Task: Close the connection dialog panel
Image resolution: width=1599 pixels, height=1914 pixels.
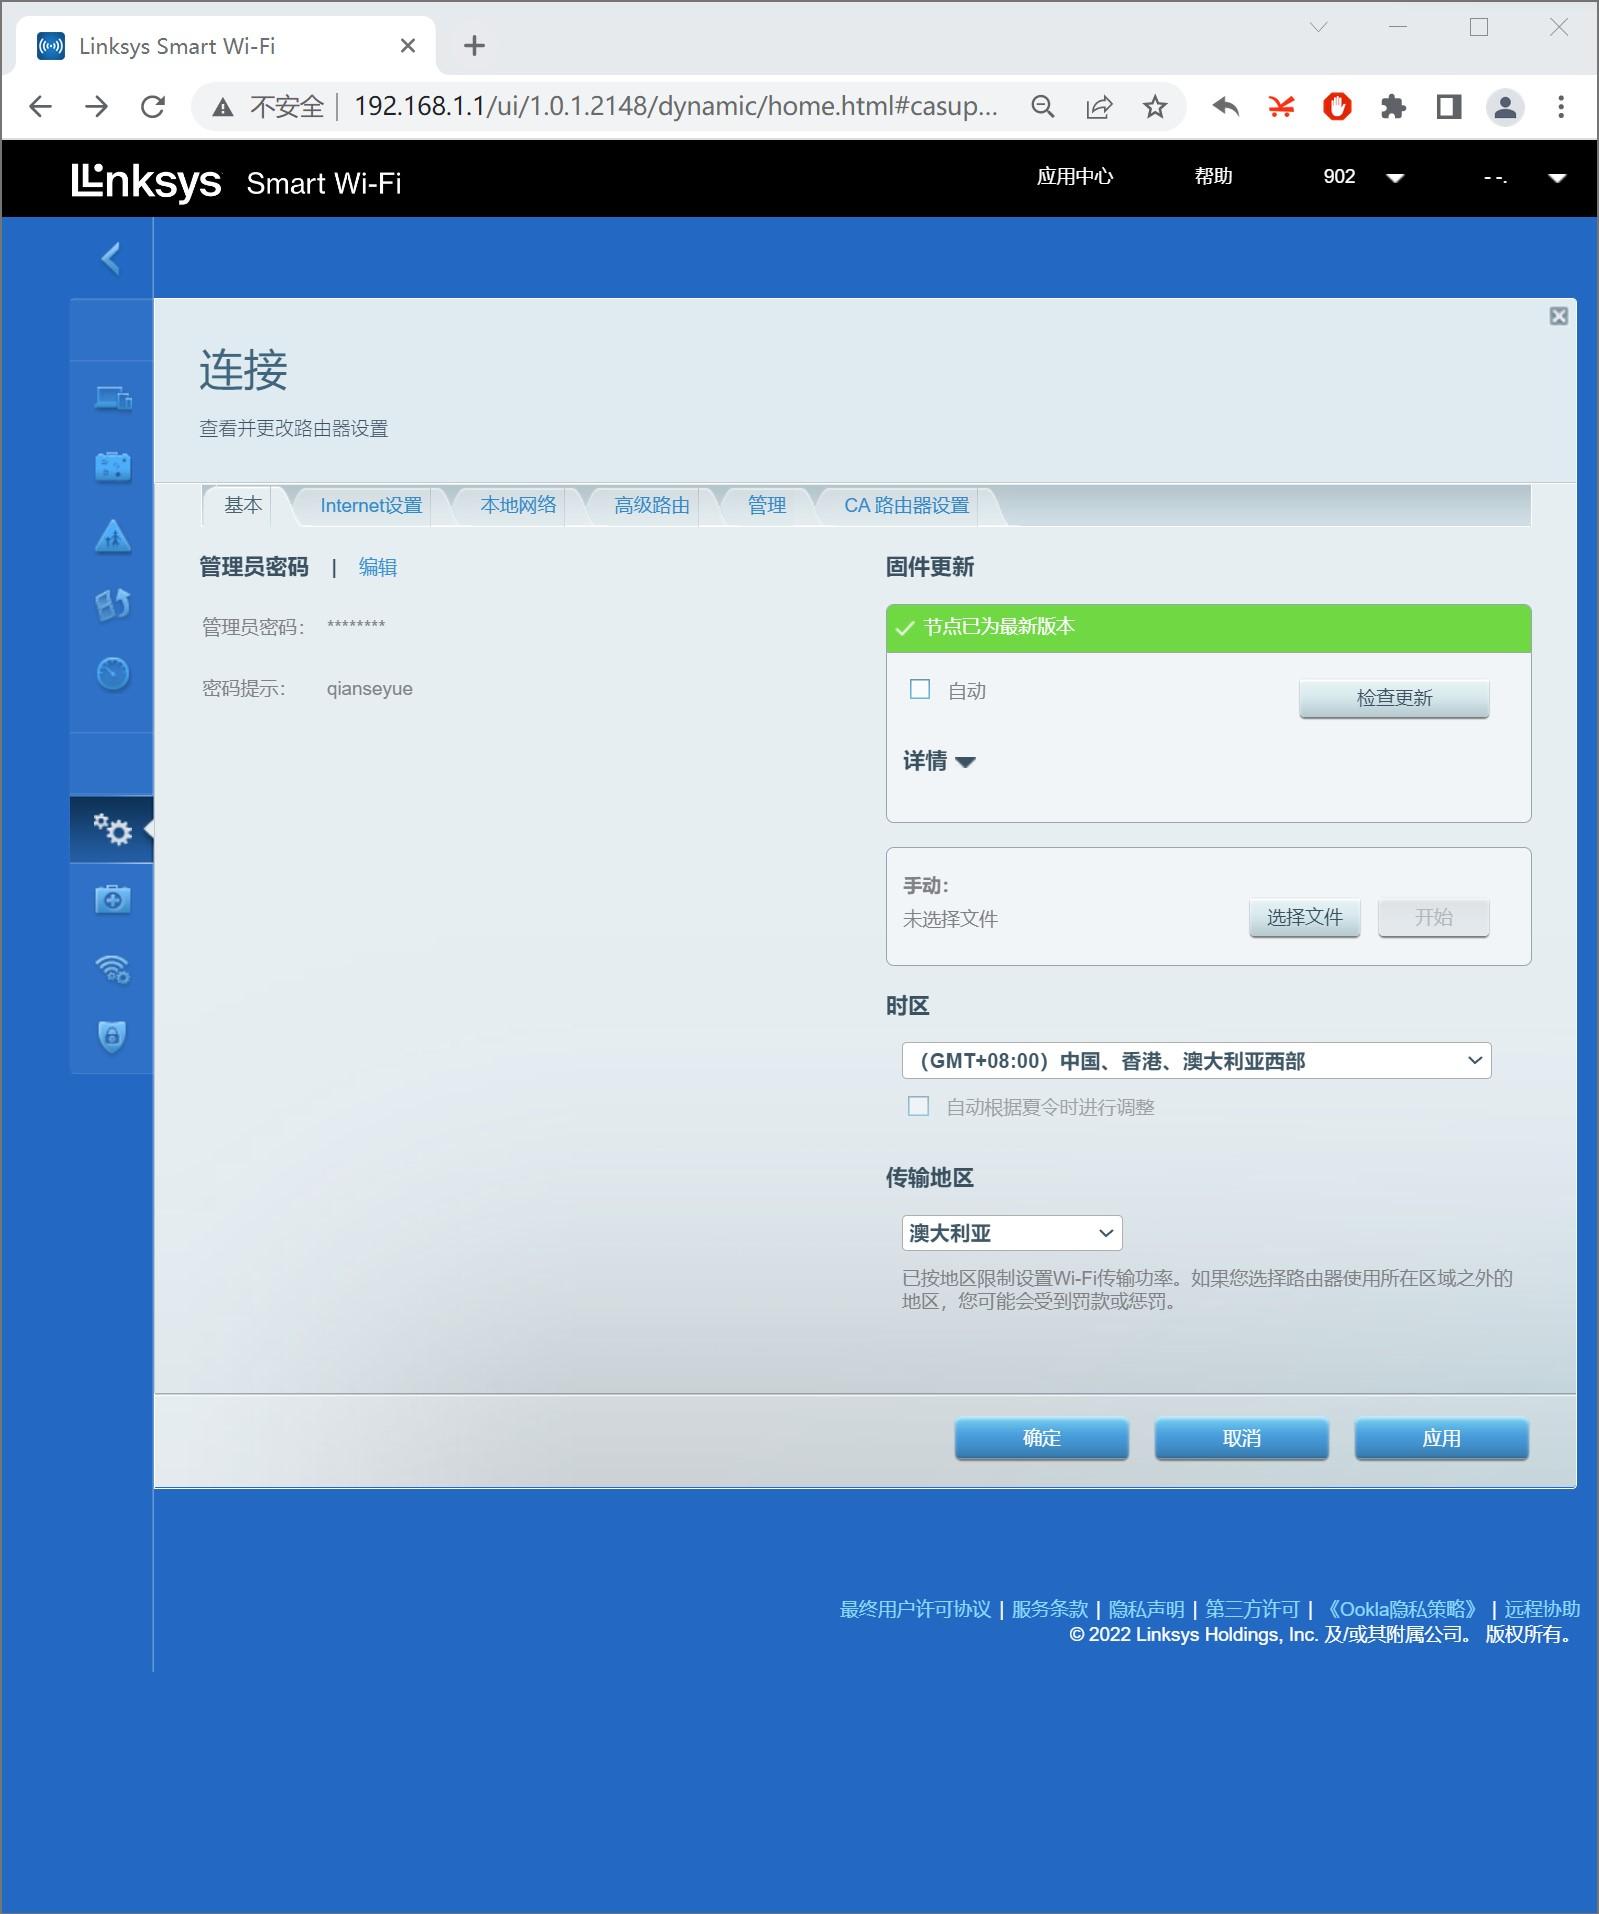Action: point(1558,316)
